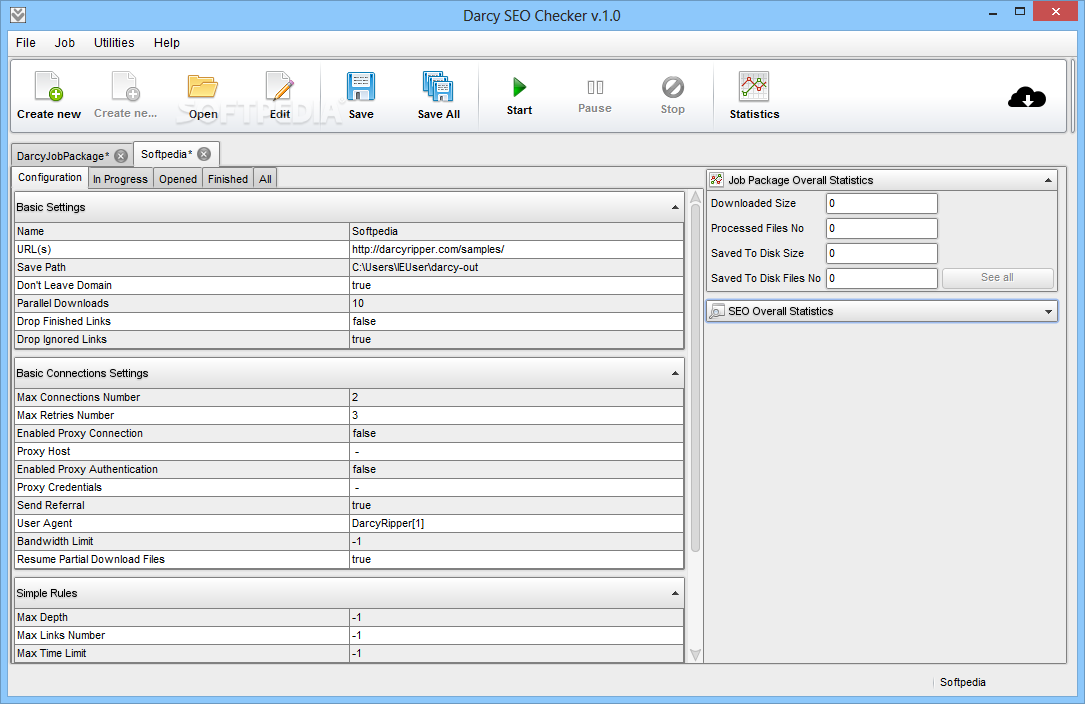Viewport: 1085px width, 704px height.
Task: Open the Help menu
Action: click(167, 42)
